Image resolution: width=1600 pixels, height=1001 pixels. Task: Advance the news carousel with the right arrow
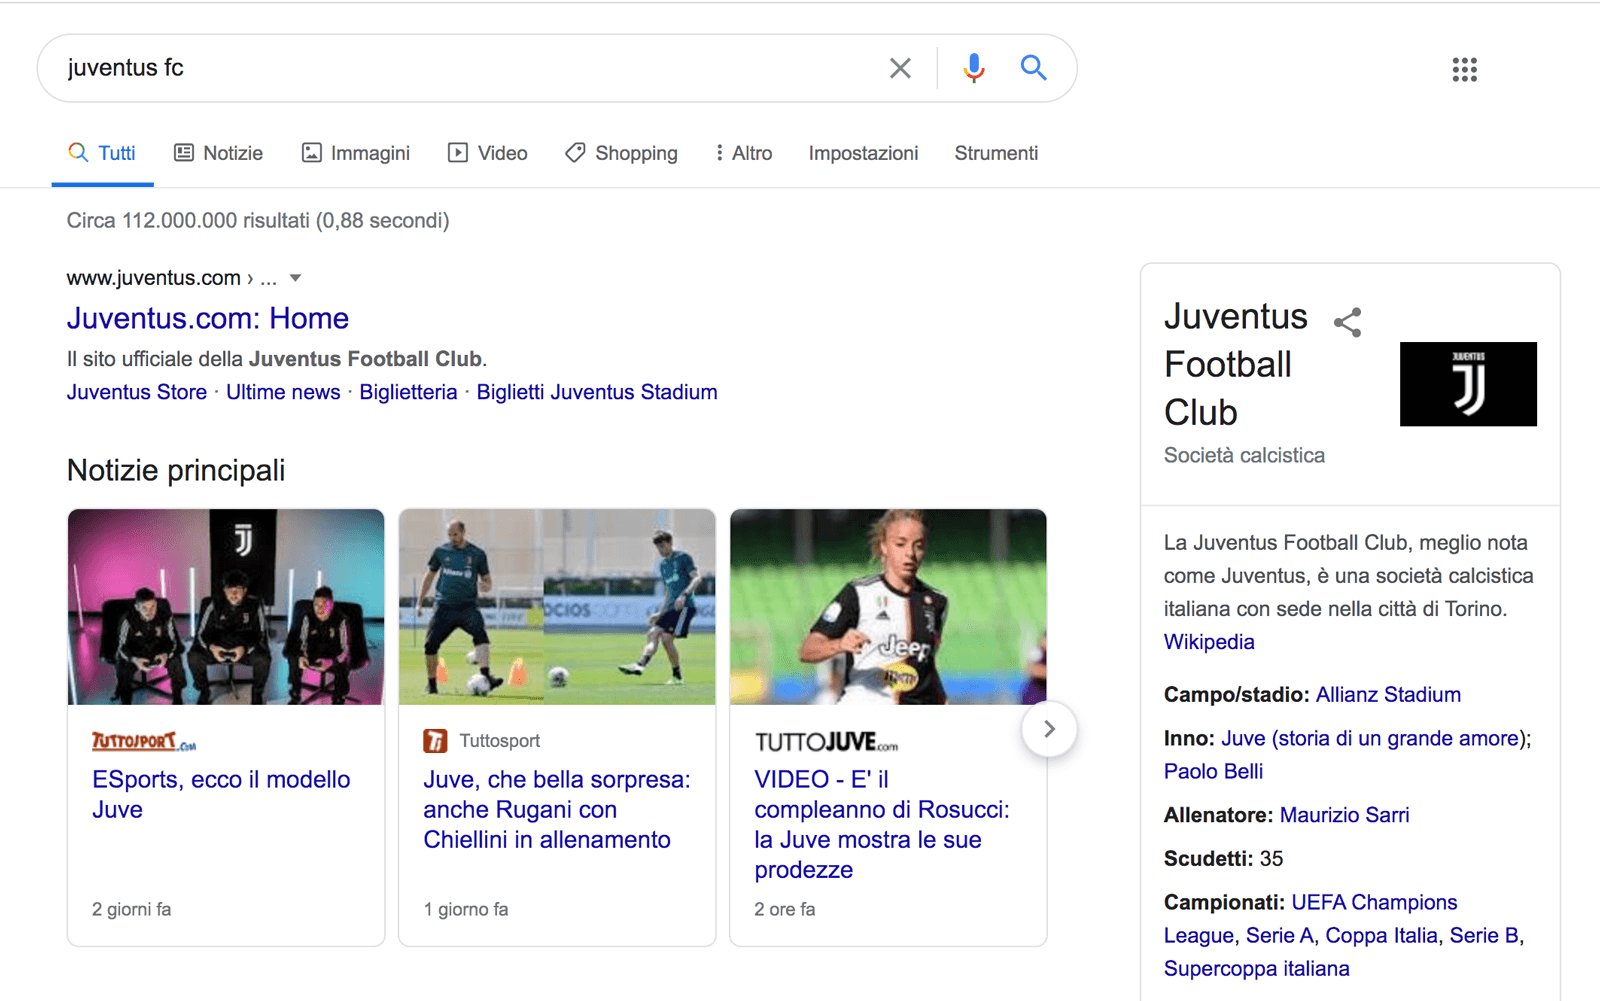[x=1049, y=729]
